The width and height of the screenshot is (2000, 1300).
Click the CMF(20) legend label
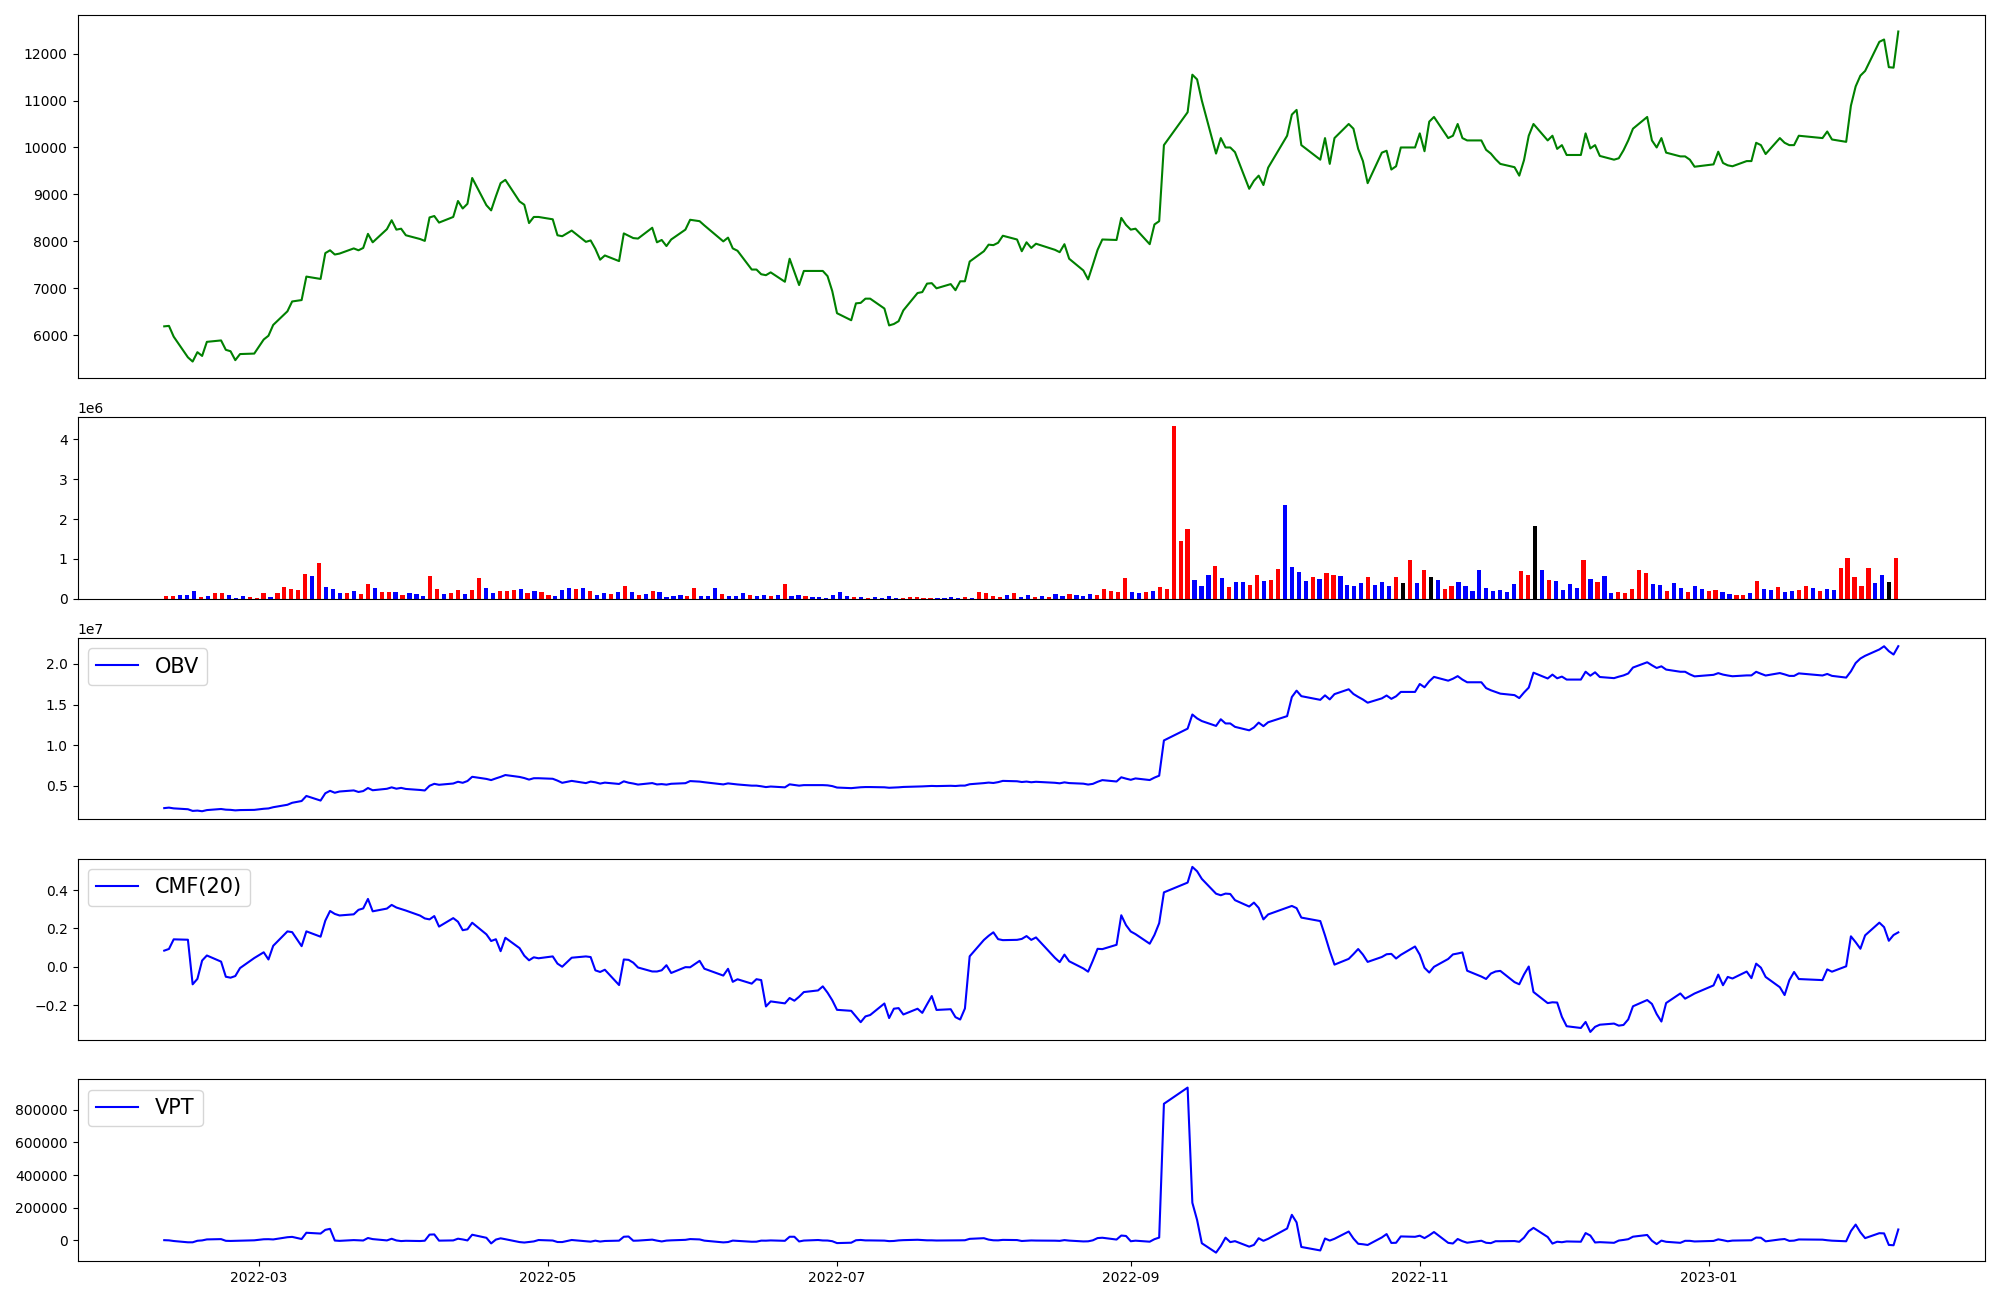point(197,887)
